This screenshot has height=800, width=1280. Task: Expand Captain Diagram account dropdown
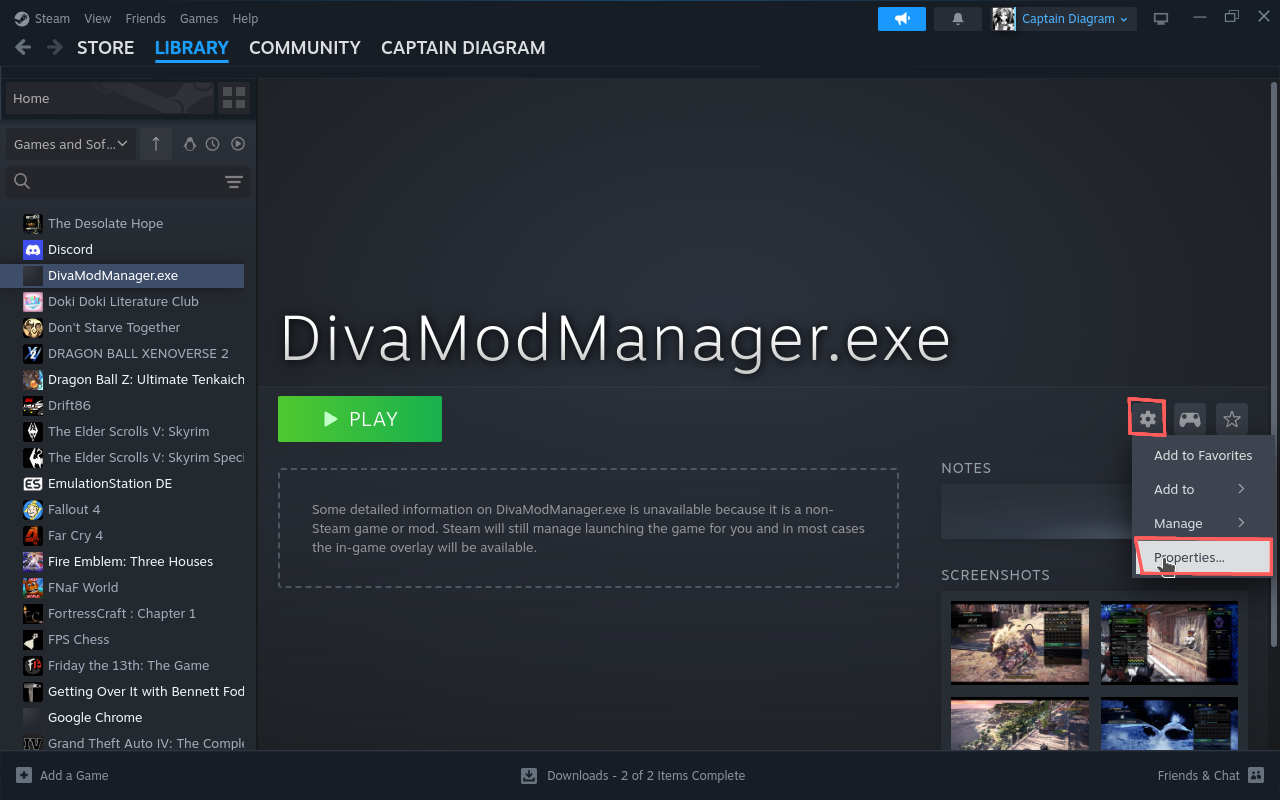click(x=1064, y=19)
